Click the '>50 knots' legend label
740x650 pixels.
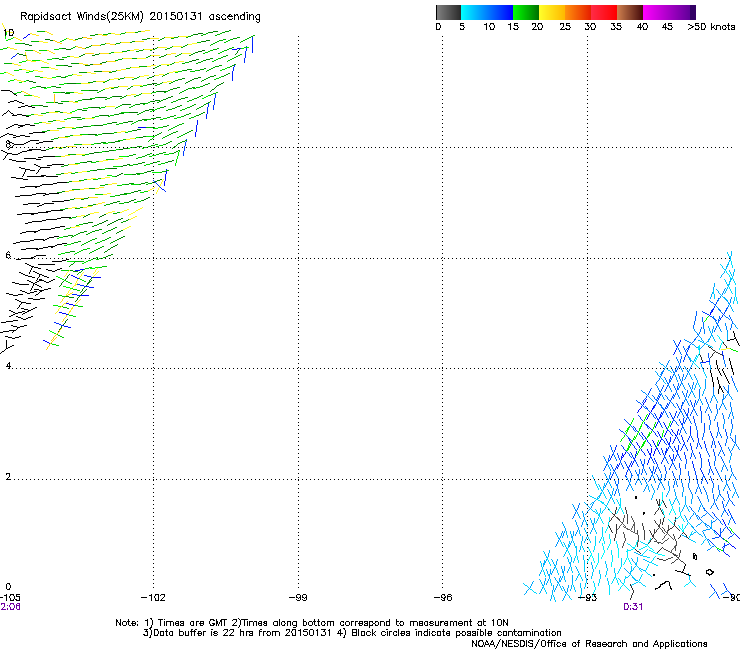[711, 27]
